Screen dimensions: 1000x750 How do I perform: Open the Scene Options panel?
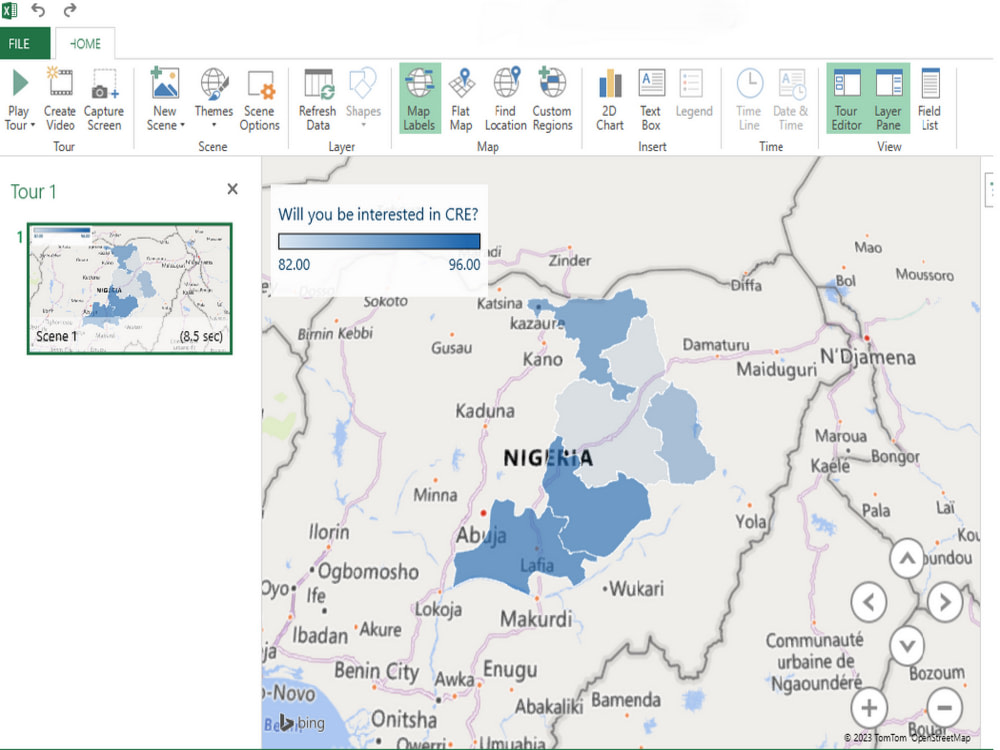pyautogui.click(x=260, y=97)
